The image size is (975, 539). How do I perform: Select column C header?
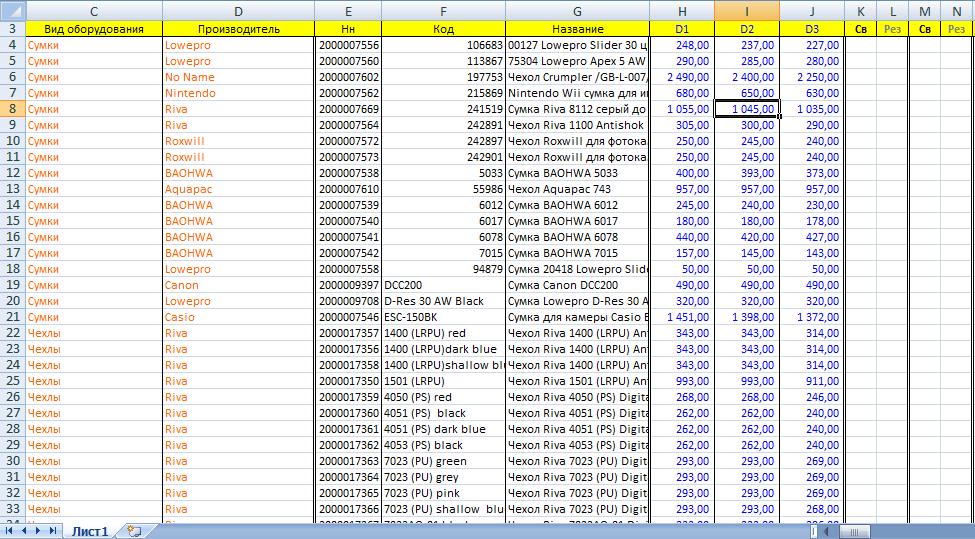(x=94, y=11)
